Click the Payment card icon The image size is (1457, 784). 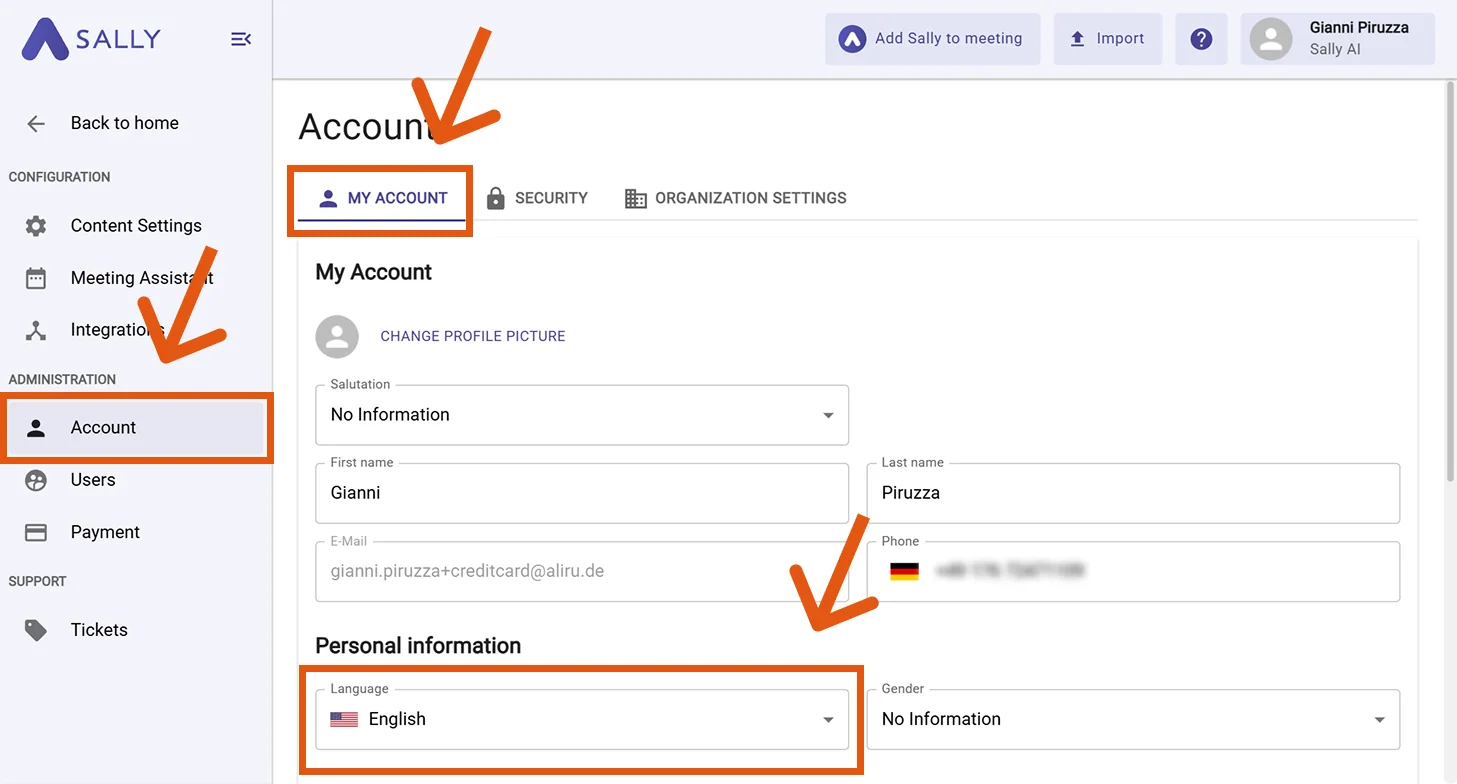[x=36, y=532]
